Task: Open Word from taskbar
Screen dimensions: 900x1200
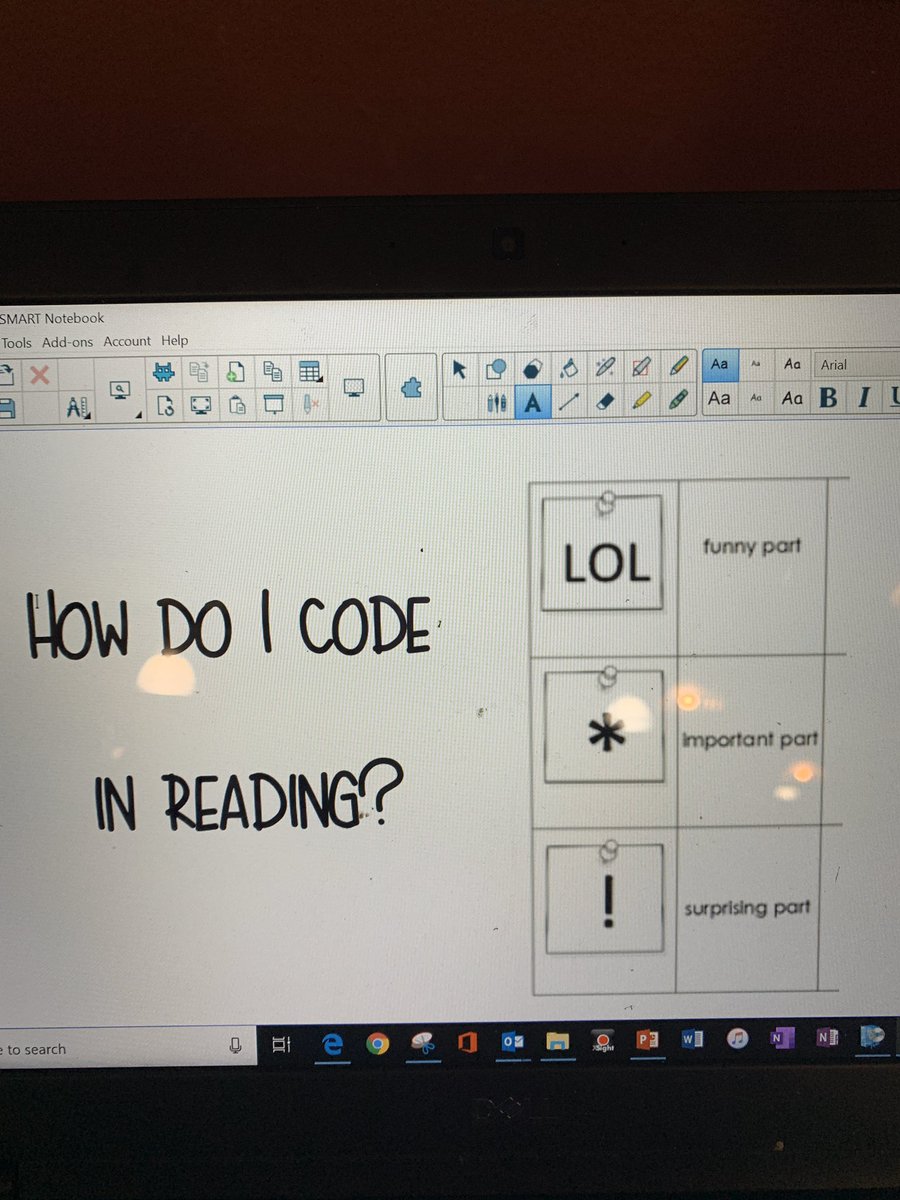Action: tap(691, 1039)
